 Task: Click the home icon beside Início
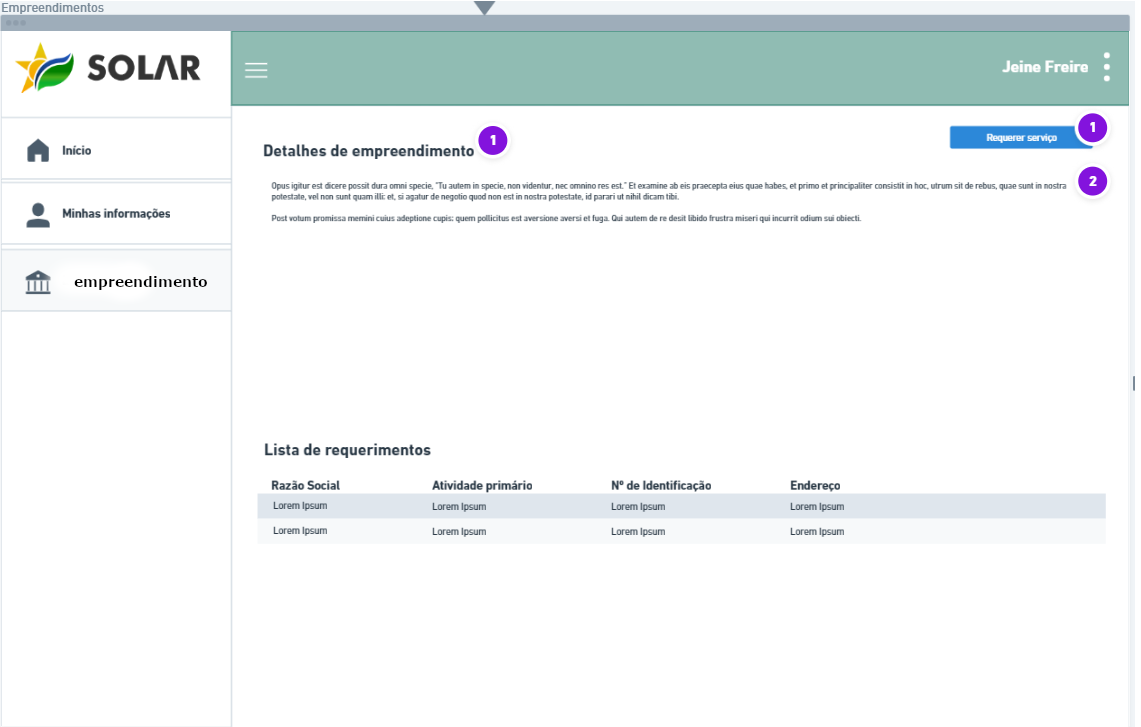click(38, 150)
